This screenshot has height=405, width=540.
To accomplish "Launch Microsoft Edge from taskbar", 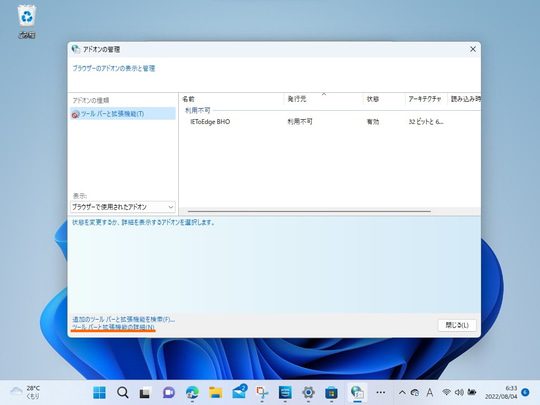I will tap(192, 392).
